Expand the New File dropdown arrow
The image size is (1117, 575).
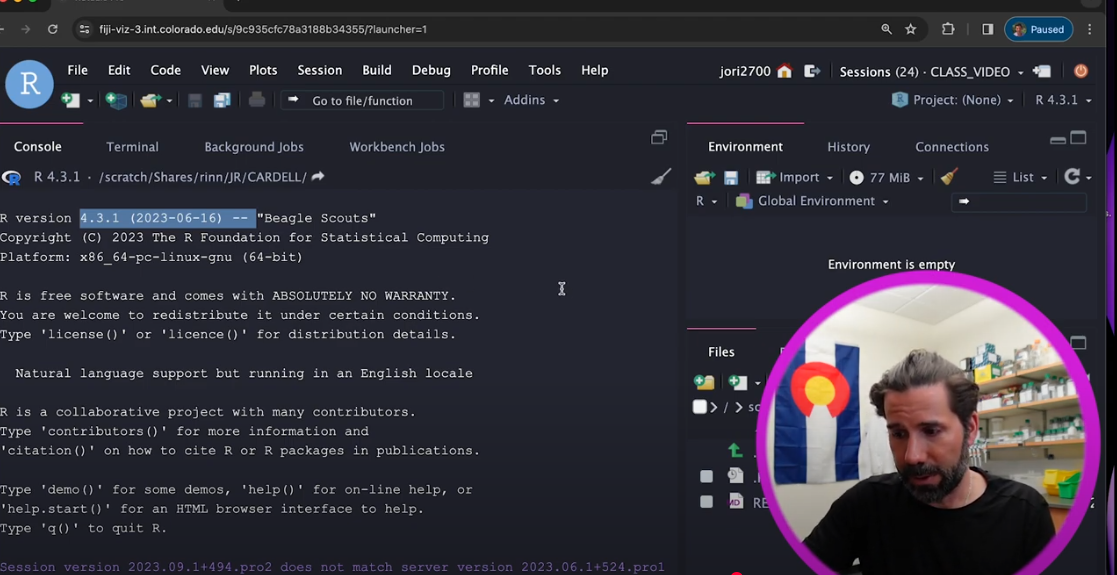[90, 101]
